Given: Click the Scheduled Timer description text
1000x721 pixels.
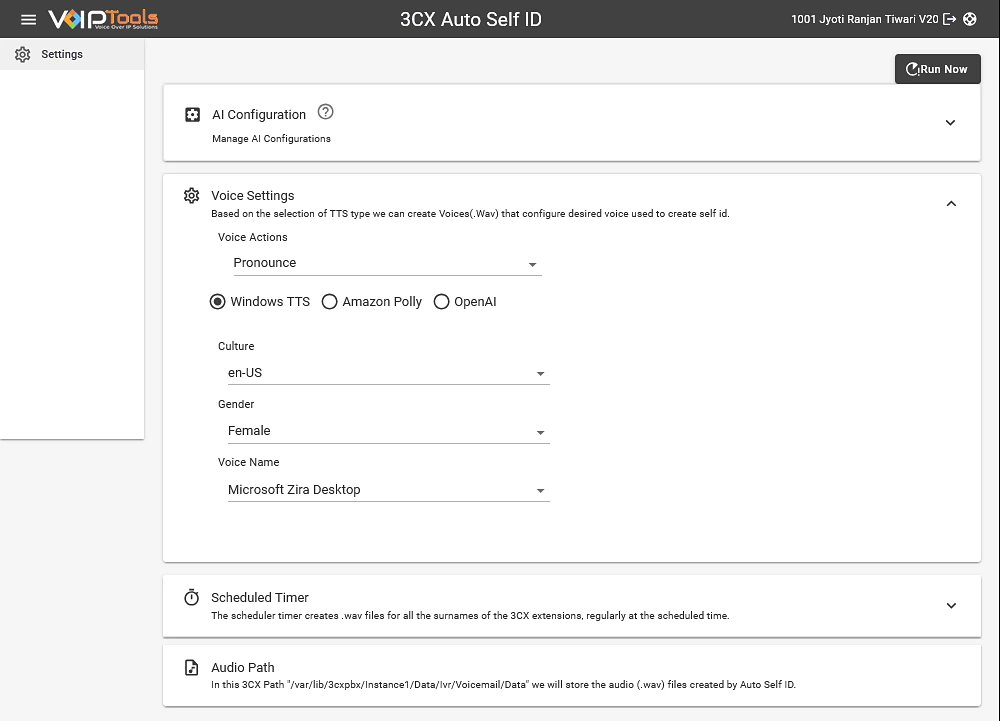Looking at the screenshot, I should [x=470, y=616].
